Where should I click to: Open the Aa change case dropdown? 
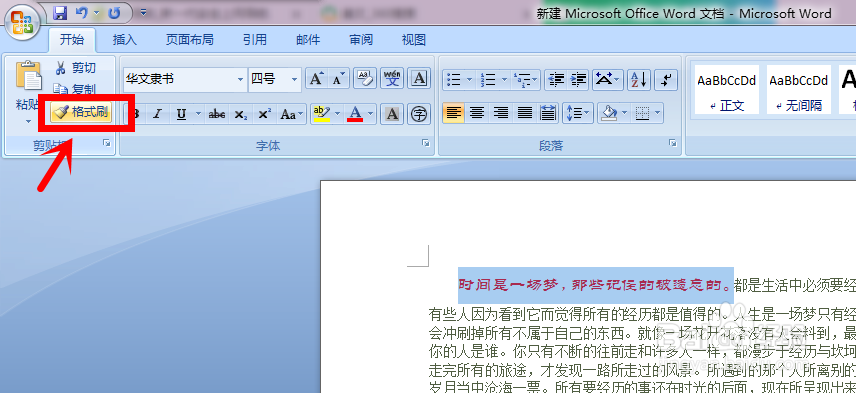click(x=292, y=114)
